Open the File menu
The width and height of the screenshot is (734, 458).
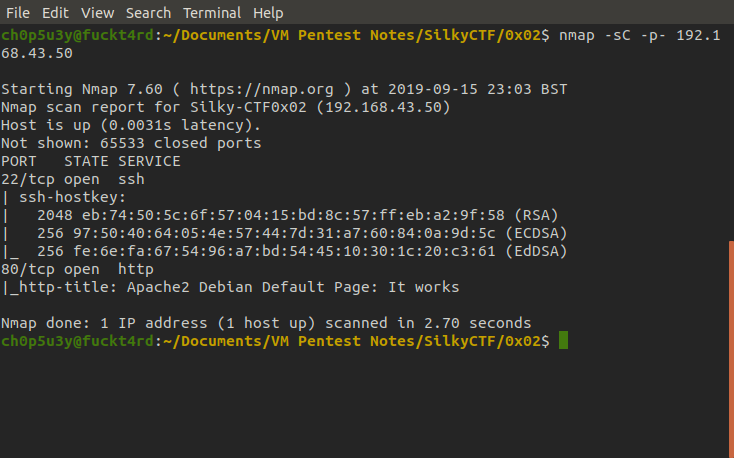tap(18, 13)
